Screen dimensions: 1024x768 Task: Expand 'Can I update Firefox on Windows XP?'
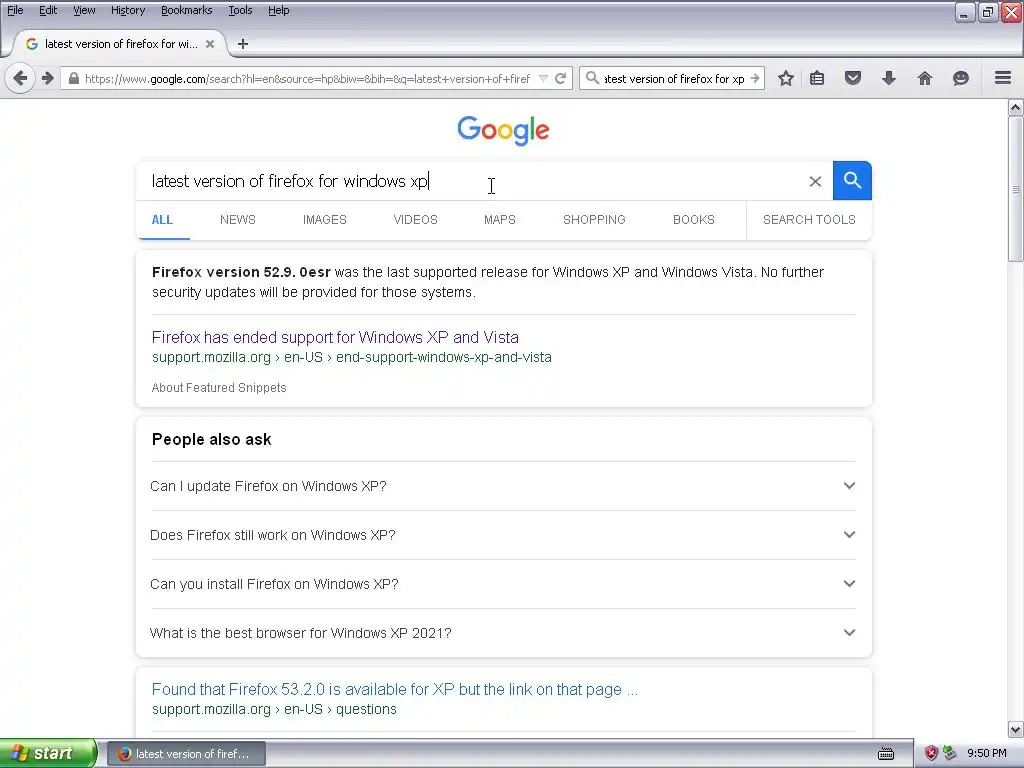pyautogui.click(x=503, y=487)
